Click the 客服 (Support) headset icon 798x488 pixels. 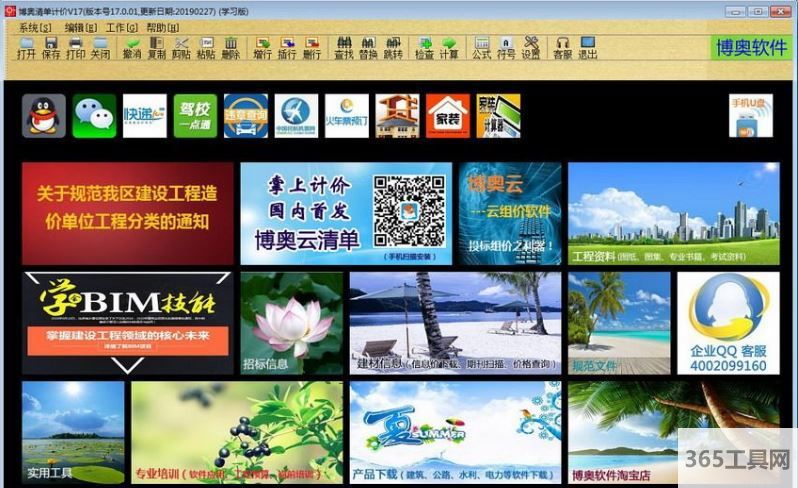[x=562, y=48]
